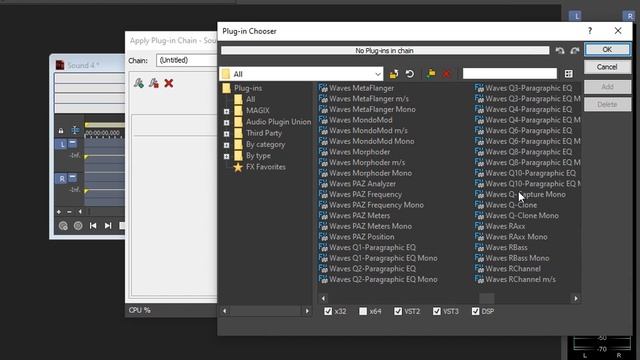Toggle the R channel button in Sound 4
640x360 pixels.
[61, 179]
